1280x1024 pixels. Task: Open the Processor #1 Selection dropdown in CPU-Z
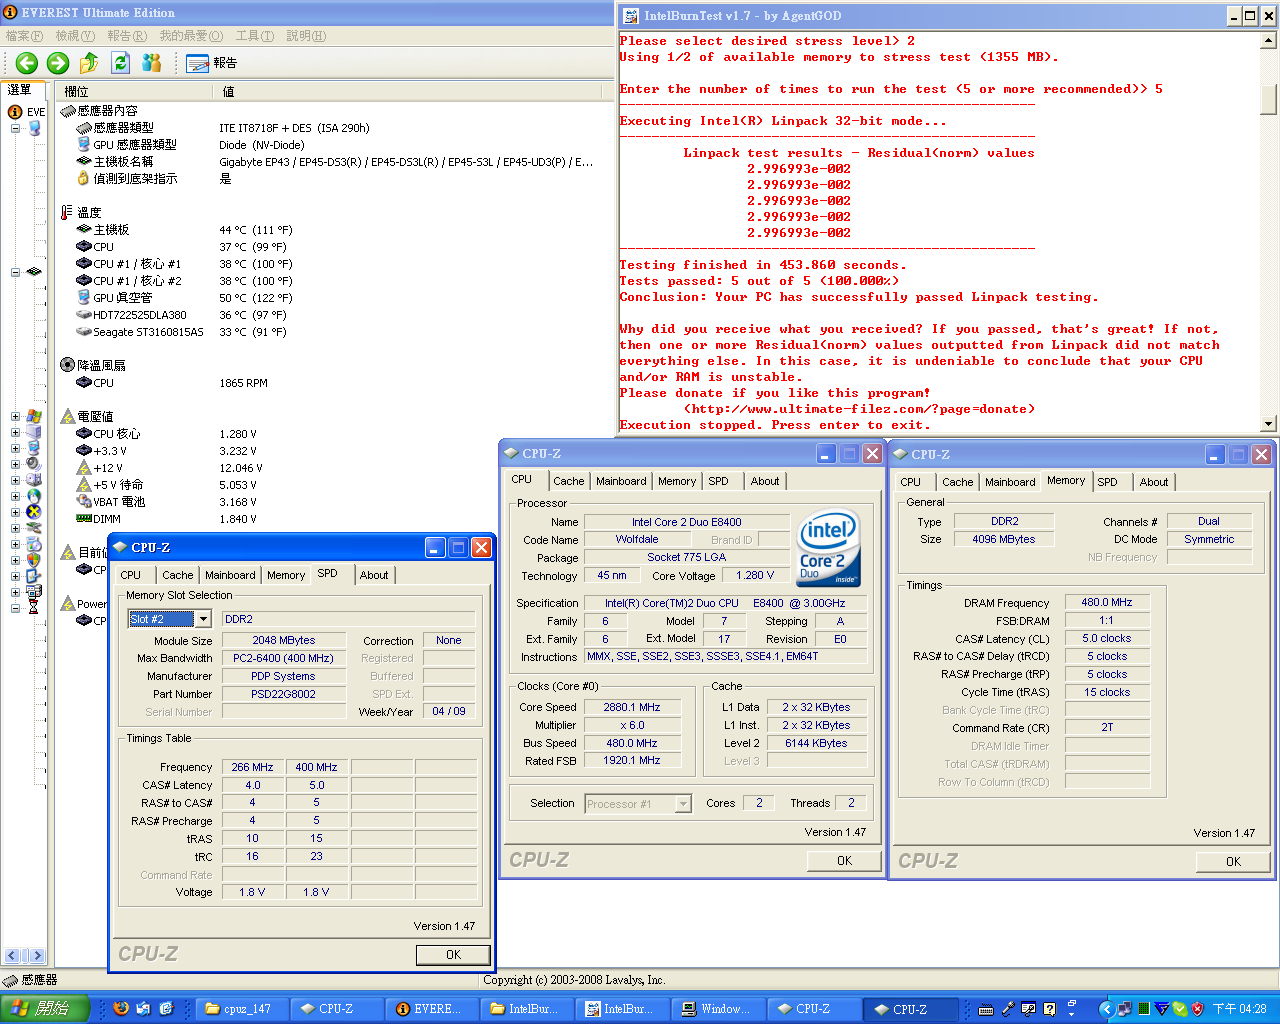[683, 804]
